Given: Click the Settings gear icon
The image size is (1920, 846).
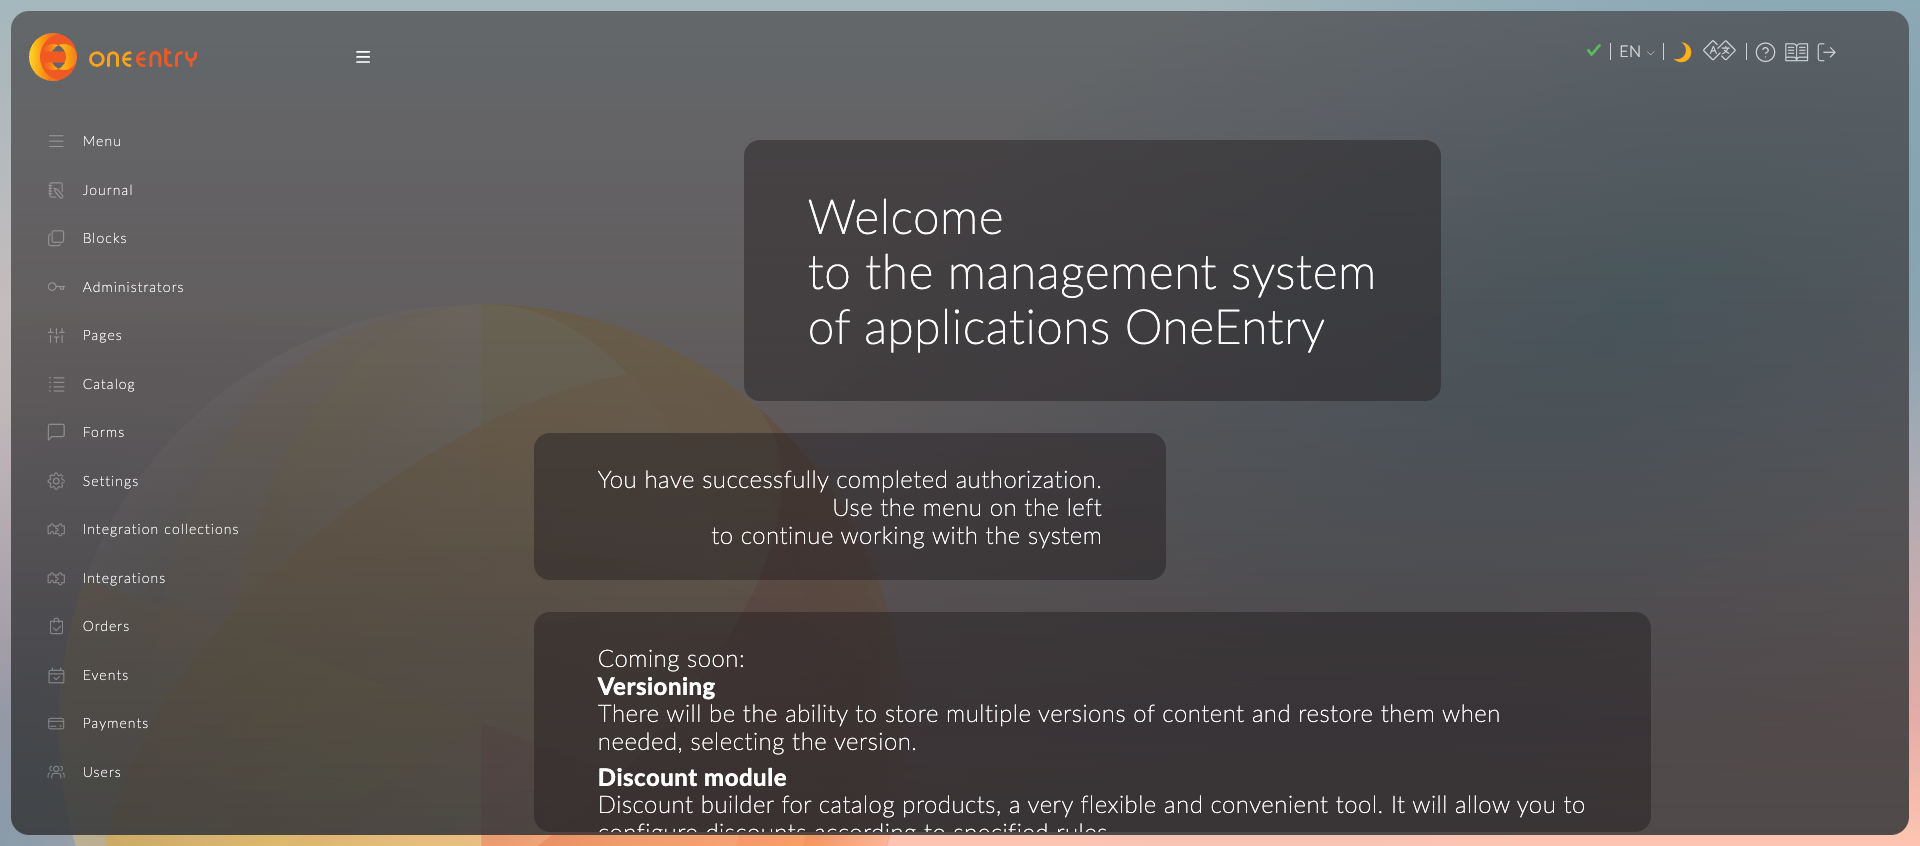Looking at the screenshot, I should [x=56, y=481].
